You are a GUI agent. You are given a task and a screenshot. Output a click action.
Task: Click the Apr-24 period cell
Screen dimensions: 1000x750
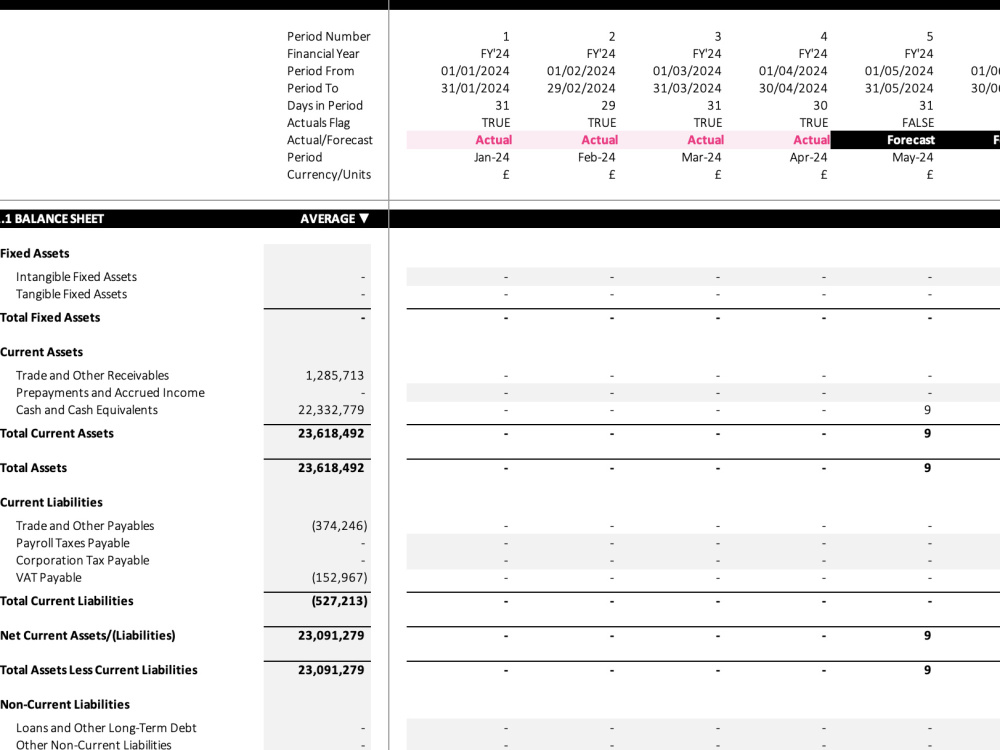click(809, 158)
